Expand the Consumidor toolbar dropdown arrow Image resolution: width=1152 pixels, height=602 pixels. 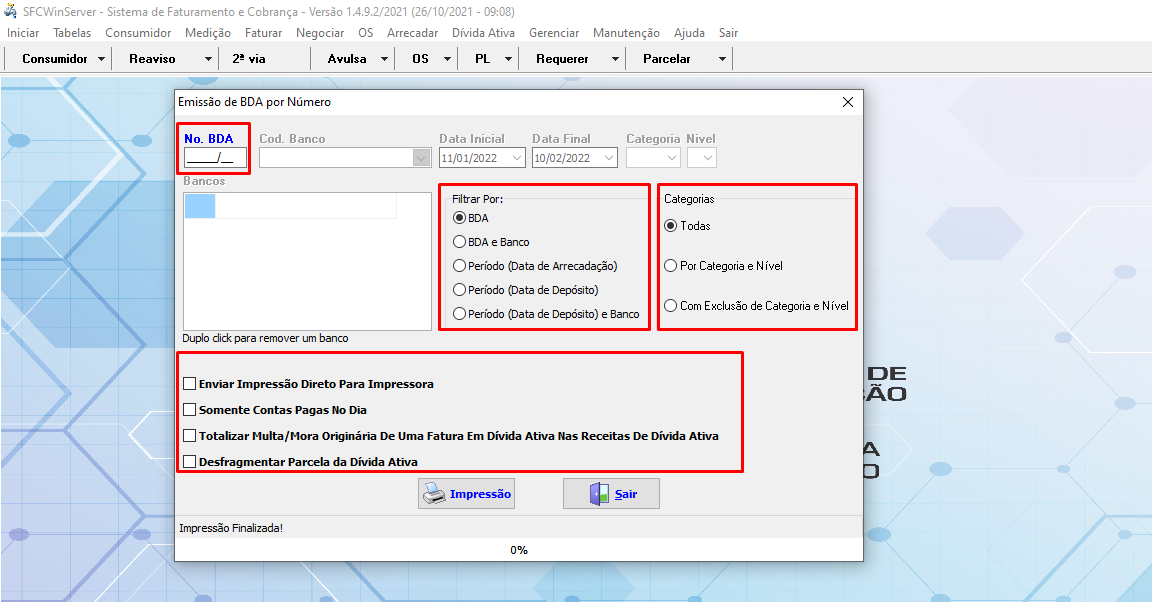point(102,59)
